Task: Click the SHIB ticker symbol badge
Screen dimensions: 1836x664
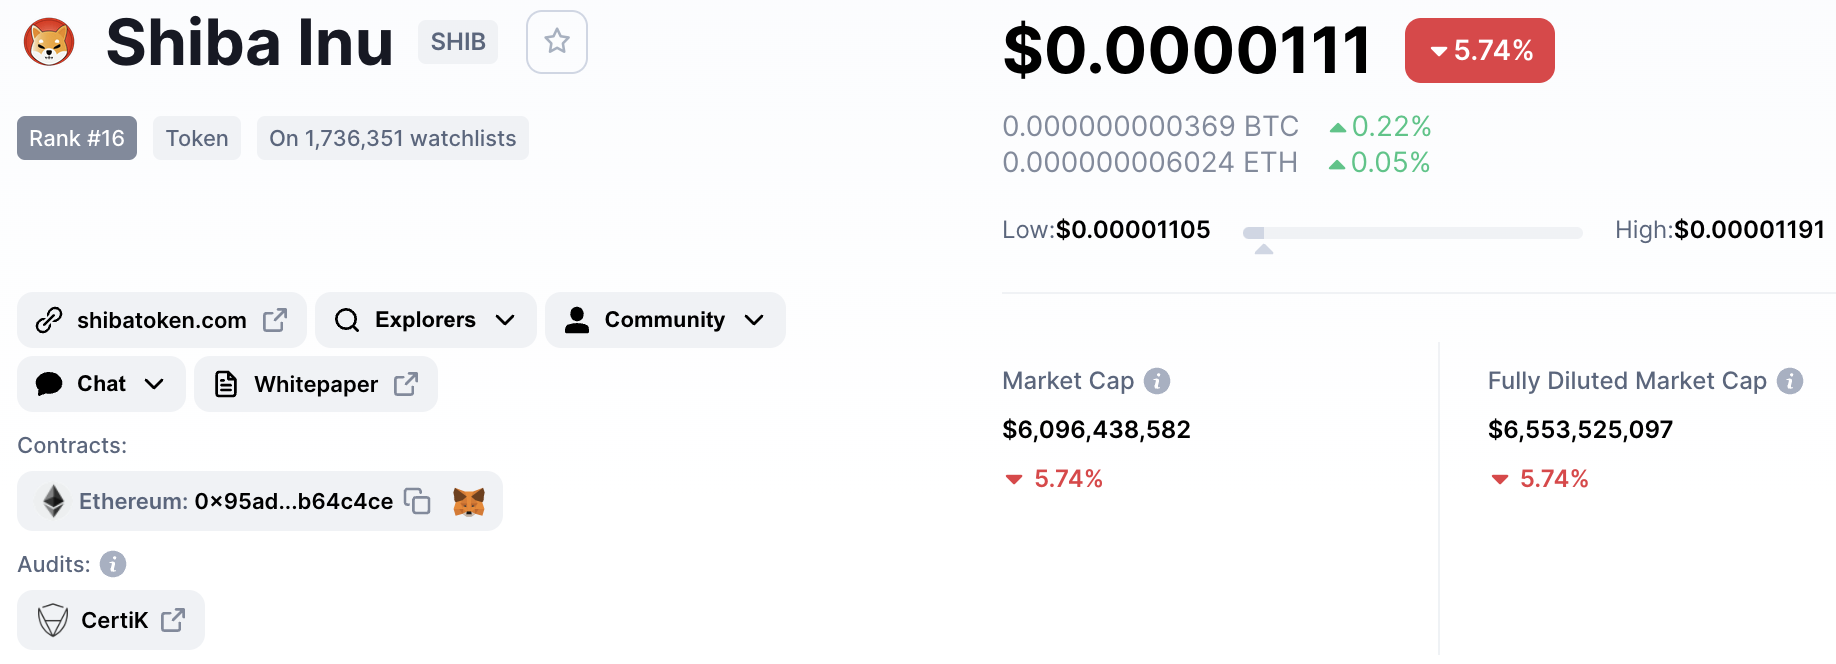Action: click(x=458, y=42)
